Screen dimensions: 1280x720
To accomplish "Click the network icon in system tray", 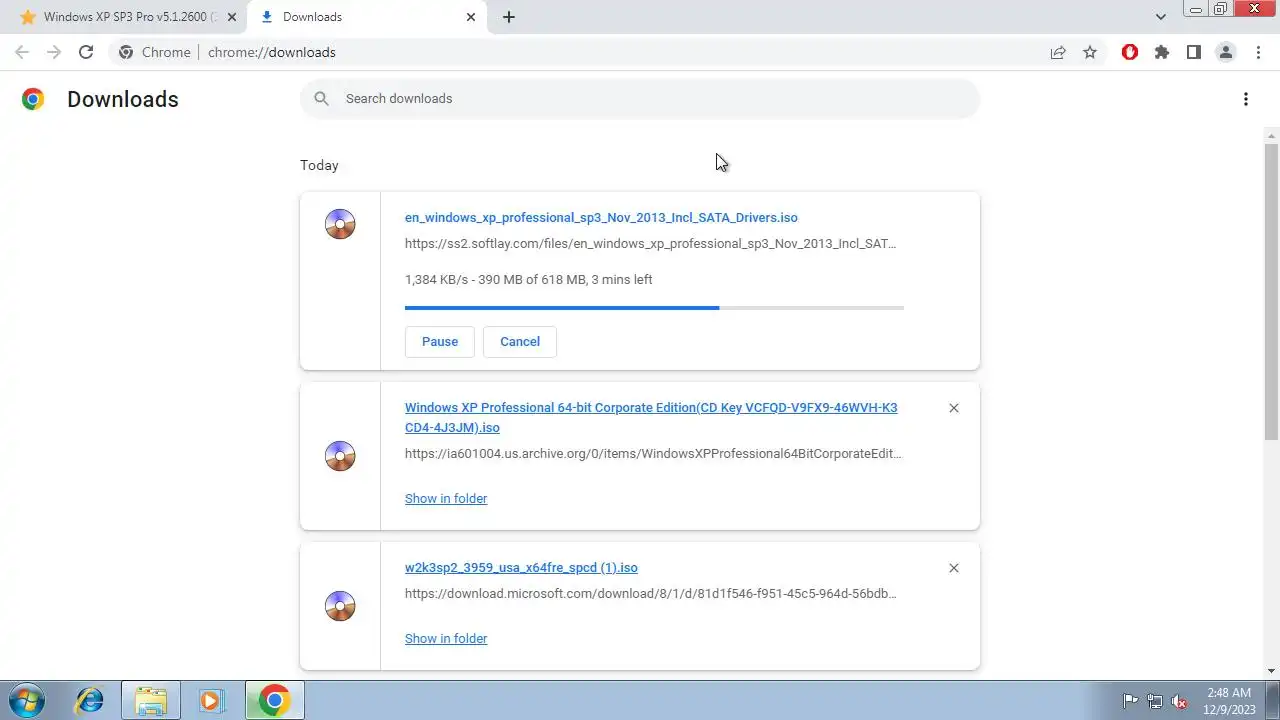I will click(1155, 701).
